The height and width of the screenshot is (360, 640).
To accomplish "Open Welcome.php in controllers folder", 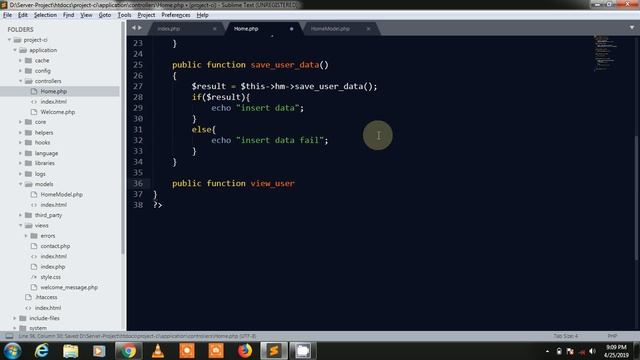I will coord(58,112).
